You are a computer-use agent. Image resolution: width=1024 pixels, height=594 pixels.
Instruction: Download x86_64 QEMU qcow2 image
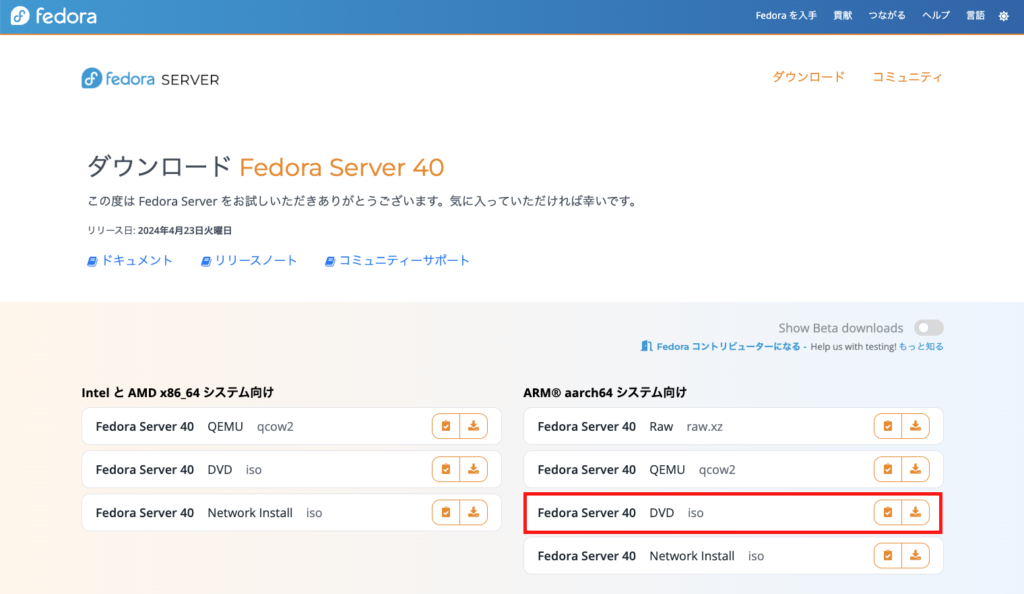(x=473, y=426)
